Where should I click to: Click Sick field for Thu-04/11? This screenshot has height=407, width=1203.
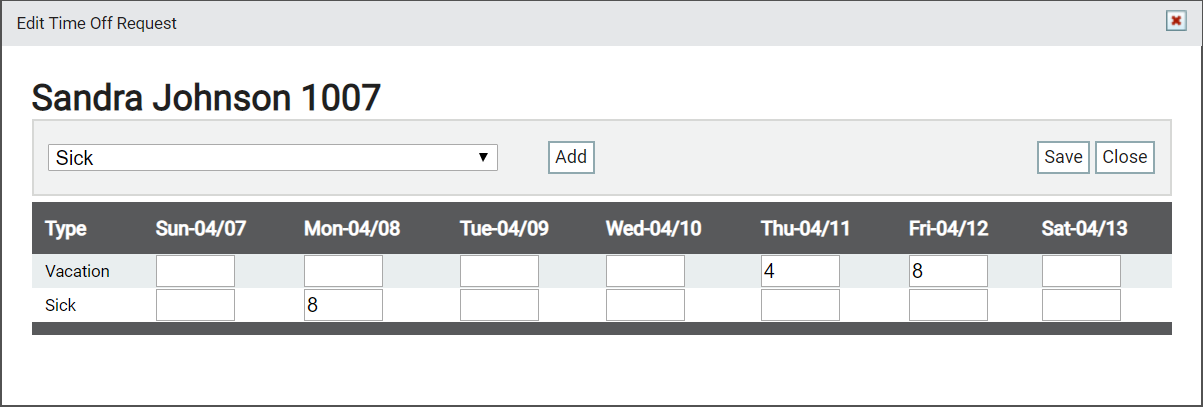point(800,305)
